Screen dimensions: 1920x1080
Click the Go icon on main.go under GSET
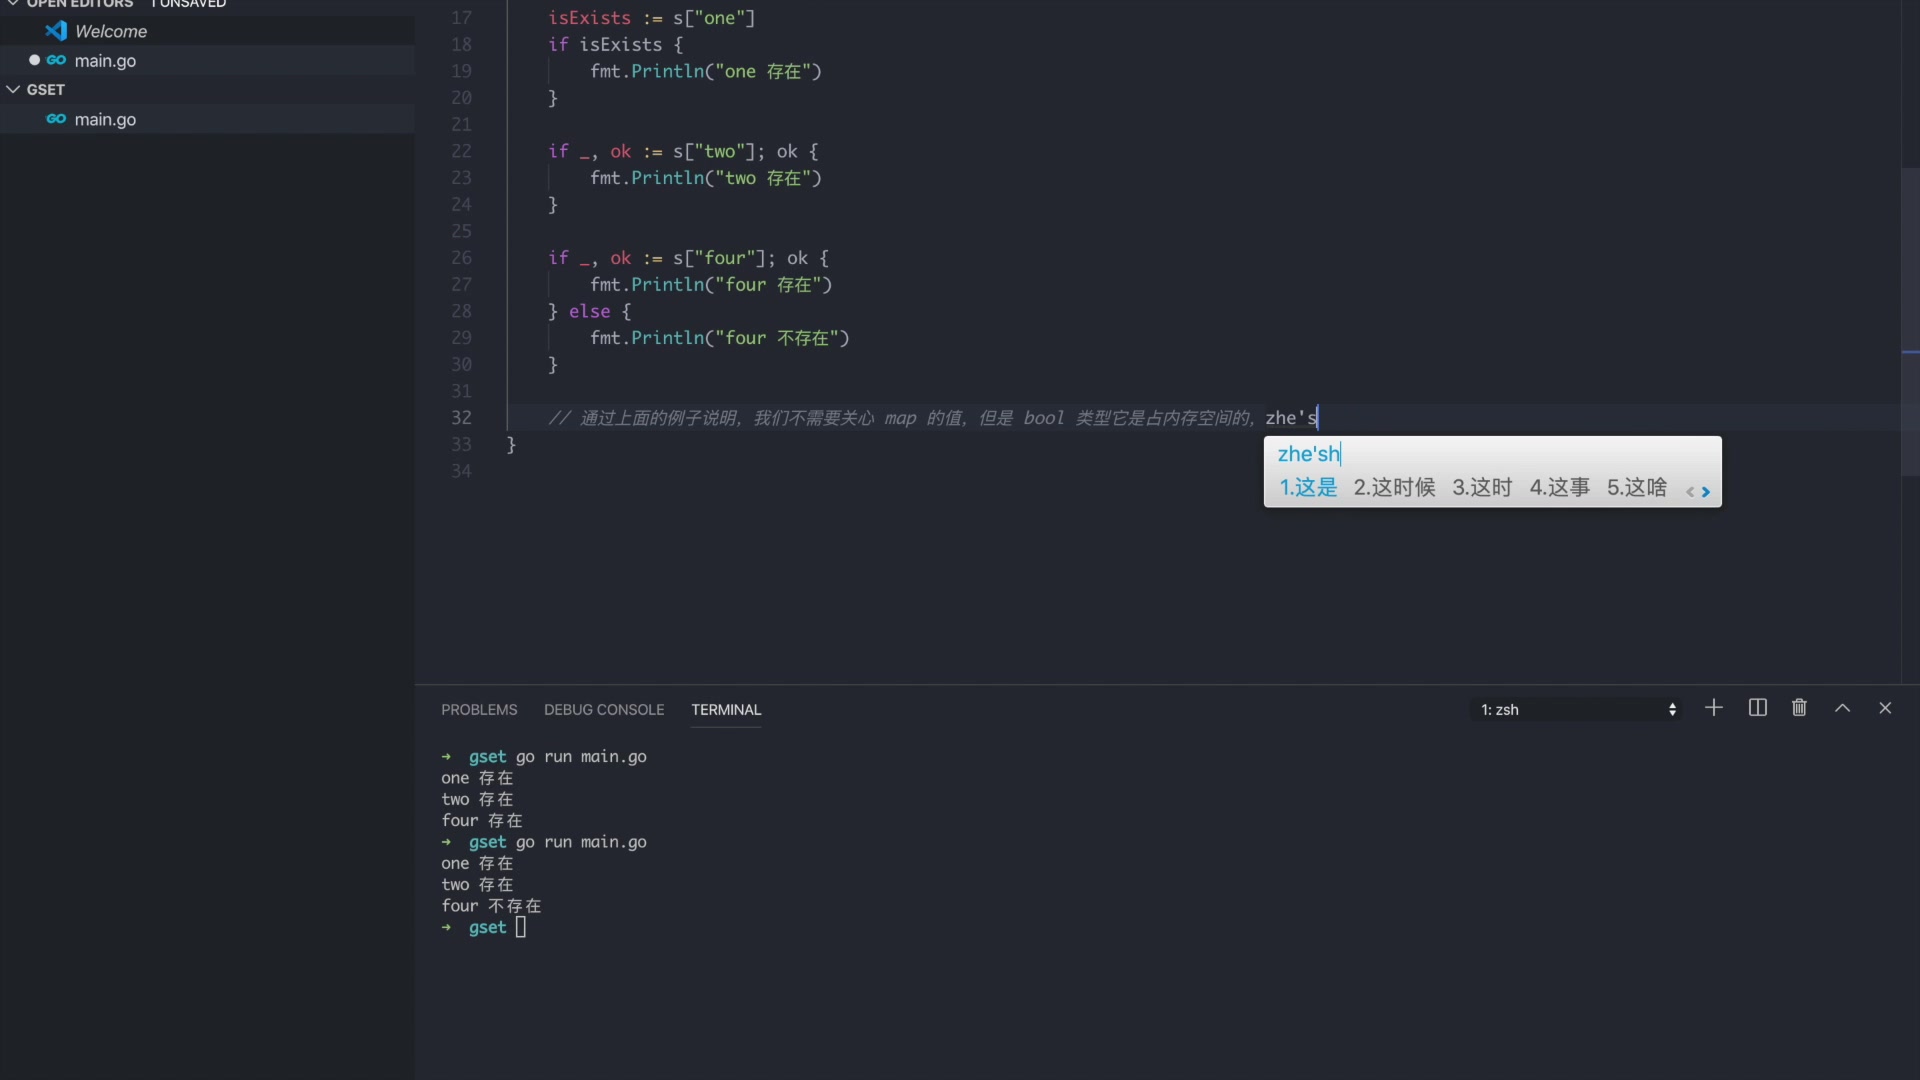pyautogui.click(x=57, y=119)
